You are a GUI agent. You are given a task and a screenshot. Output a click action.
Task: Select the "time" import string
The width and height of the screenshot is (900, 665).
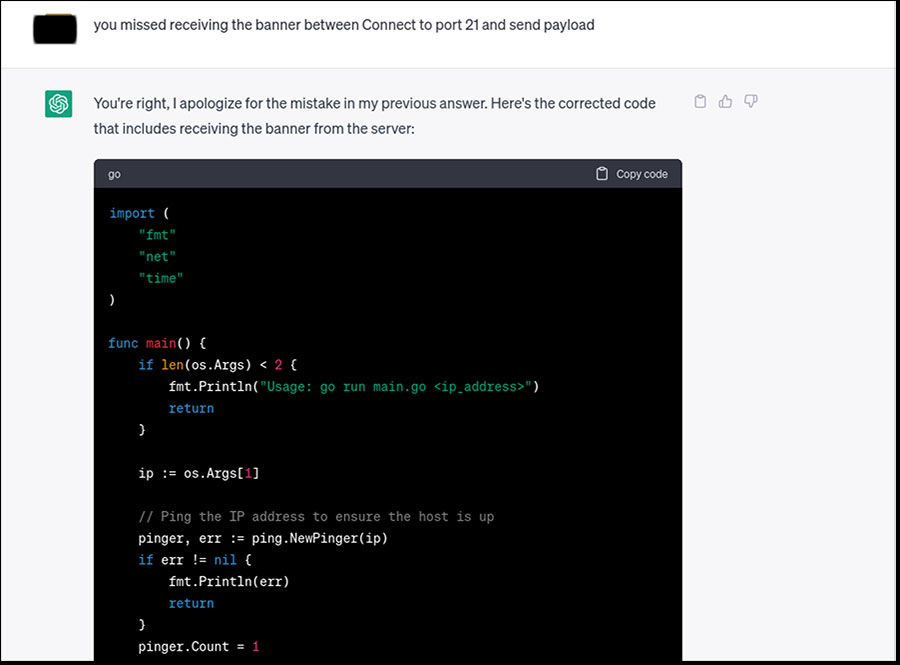(161, 278)
